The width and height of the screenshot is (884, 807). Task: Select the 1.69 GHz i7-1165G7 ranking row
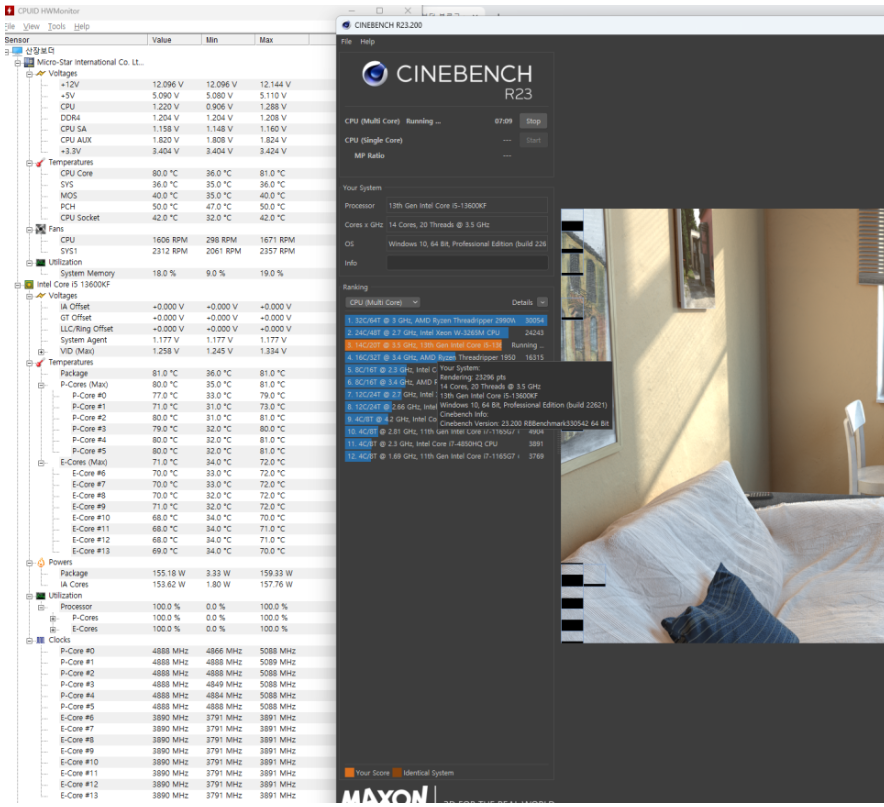pyautogui.click(x=445, y=456)
